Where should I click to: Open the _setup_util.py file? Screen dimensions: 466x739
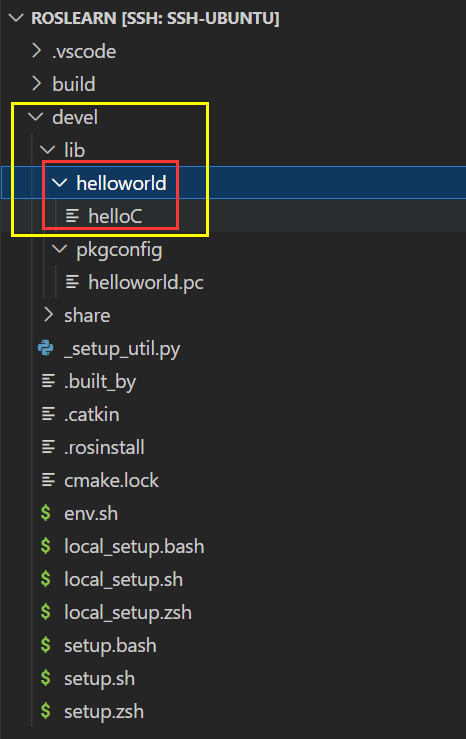click(x=122, y=349)
